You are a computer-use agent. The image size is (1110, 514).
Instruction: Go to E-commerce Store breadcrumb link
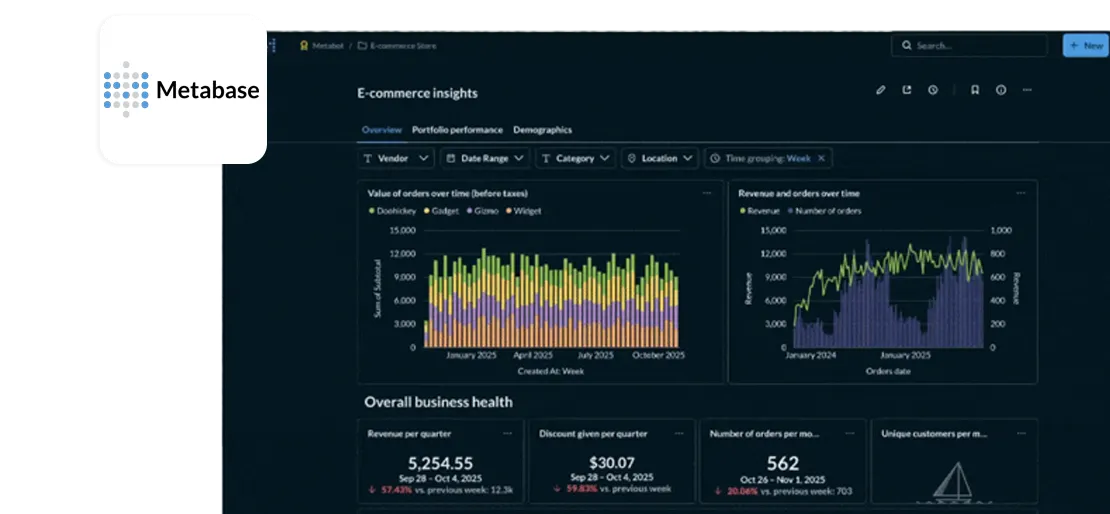[x=403, y=45]
